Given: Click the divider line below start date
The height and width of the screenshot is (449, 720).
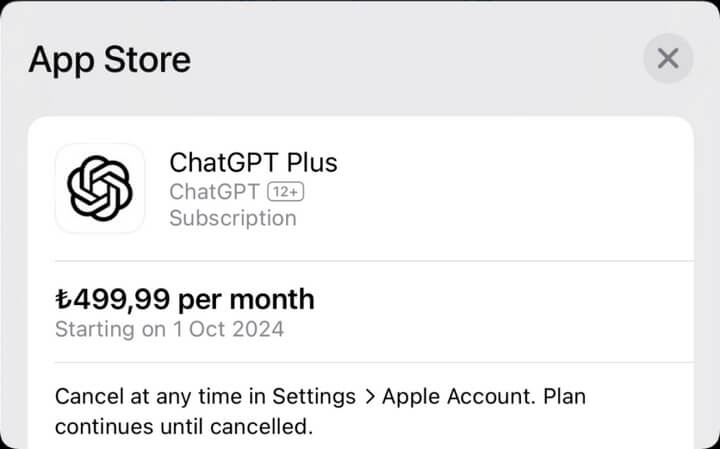Looking at the screenshot, I should click(x=374, y=362).
